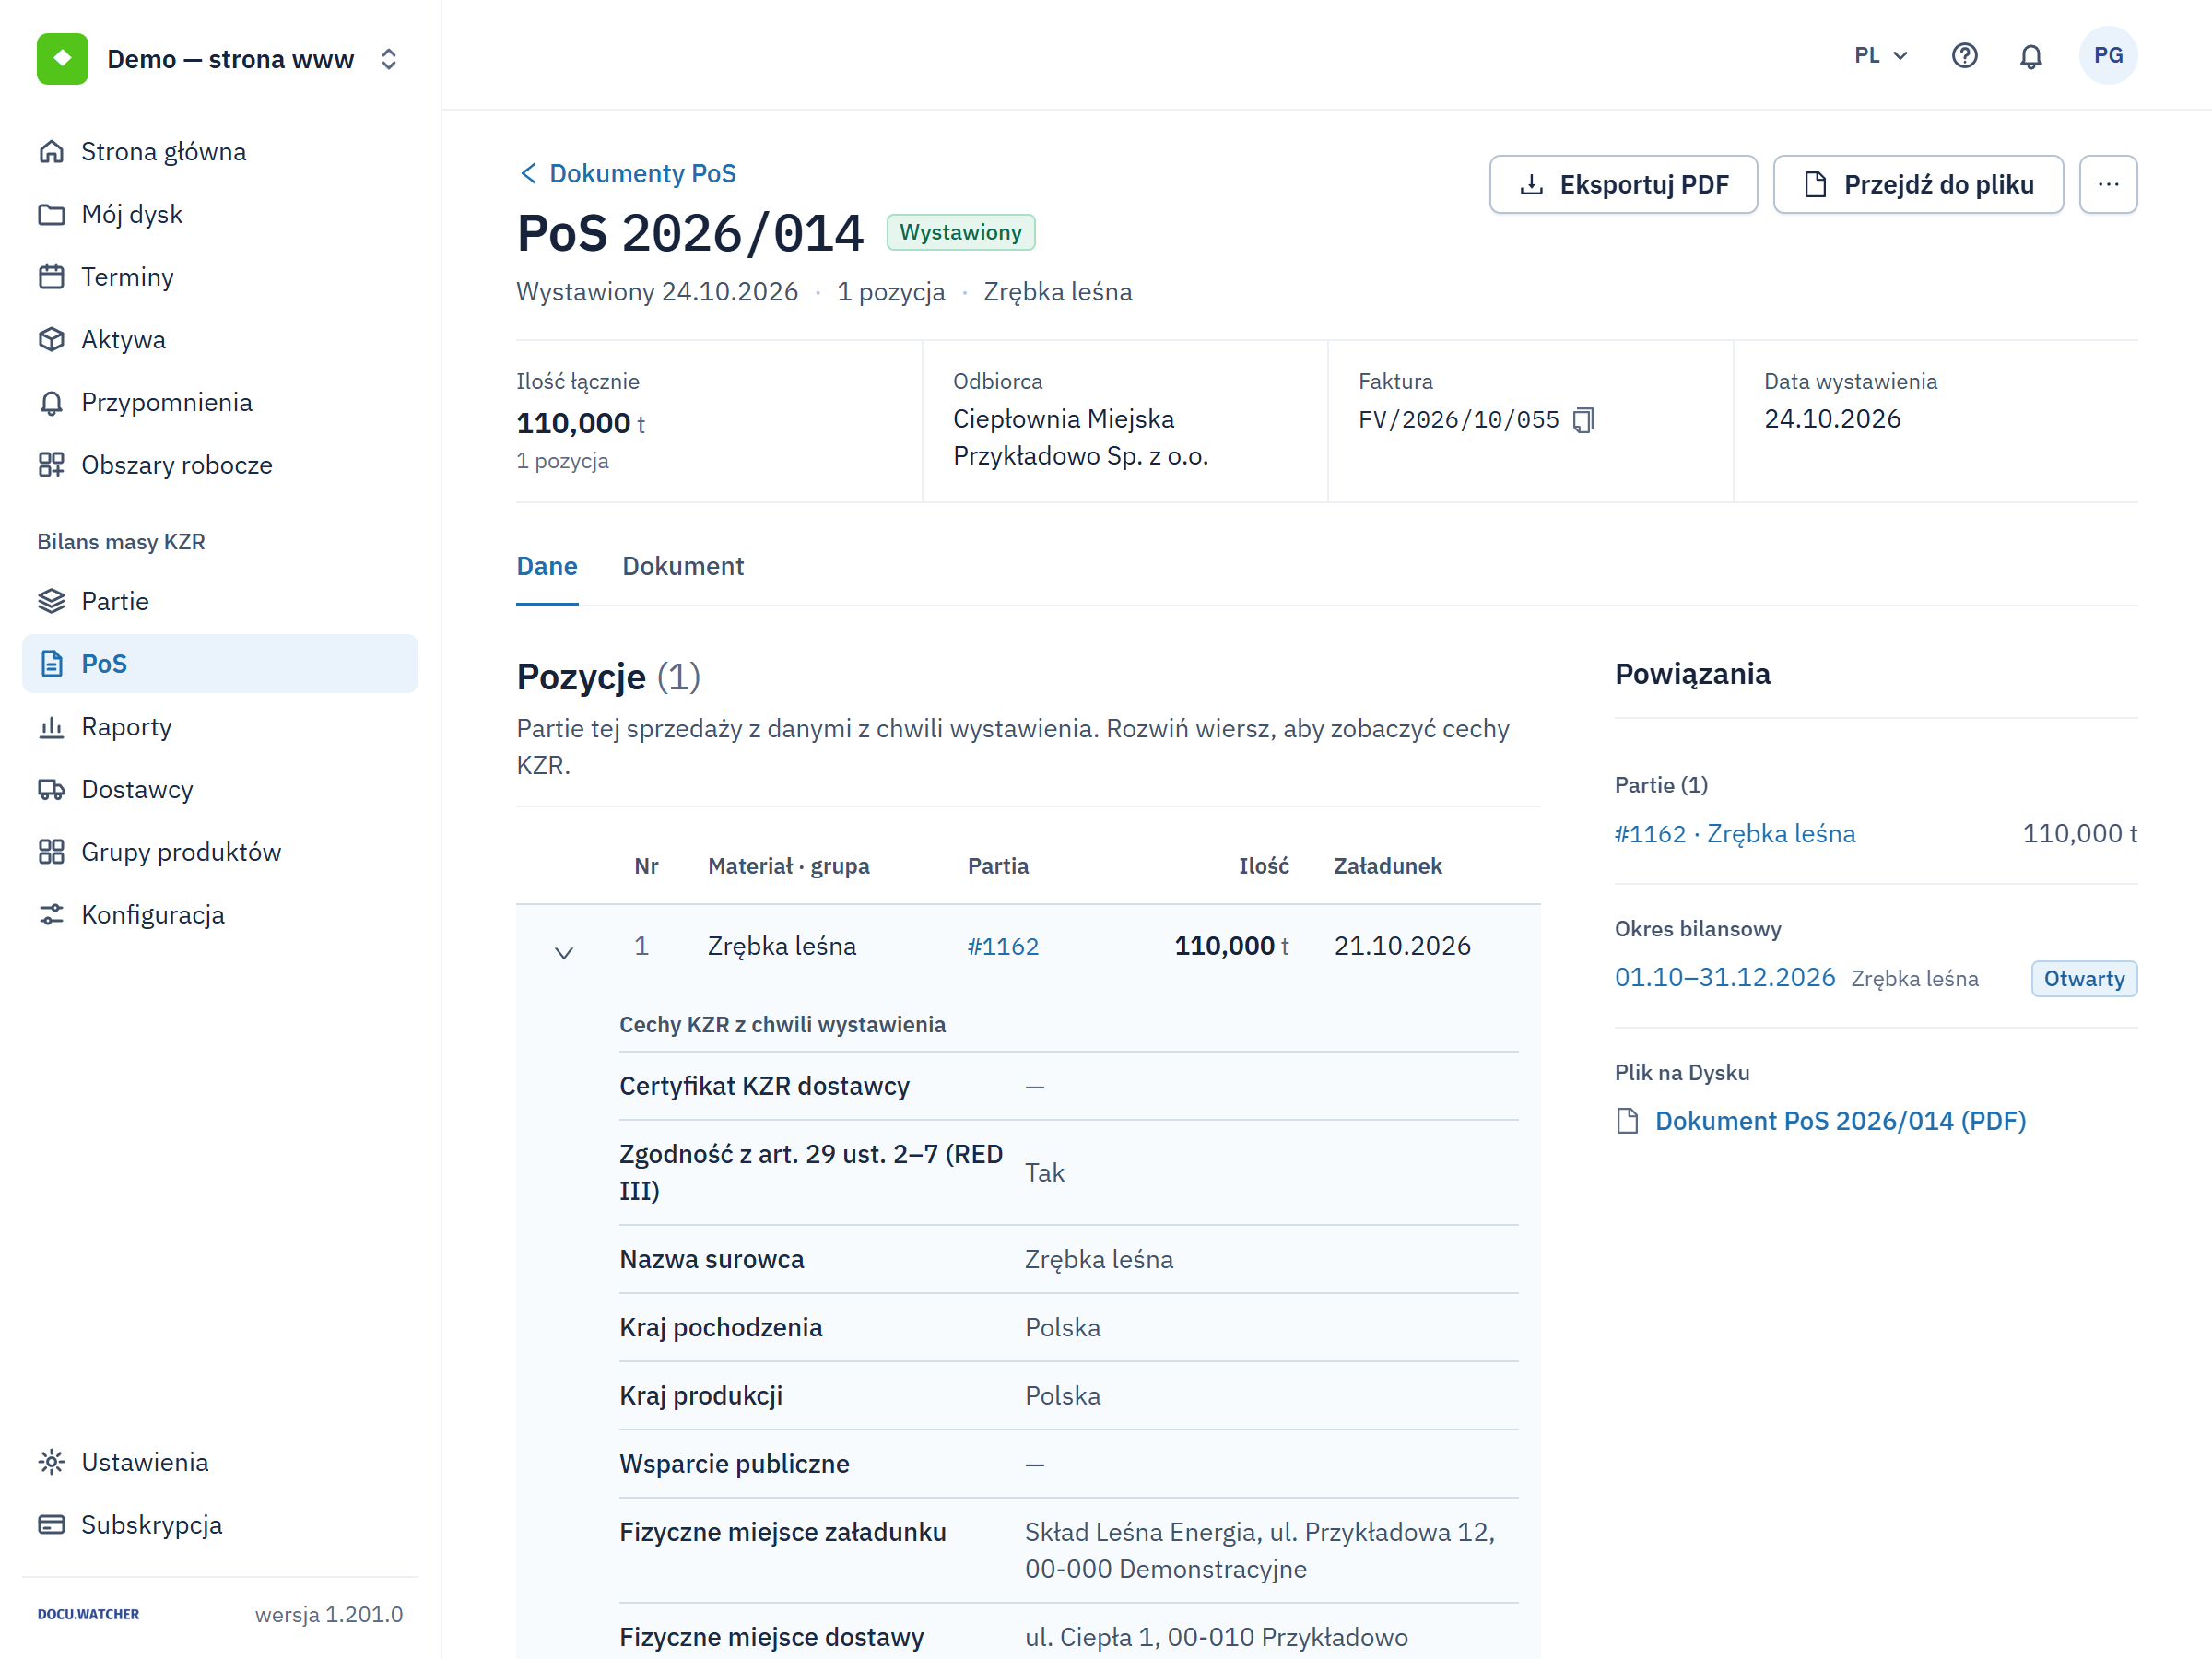The height and width of the screenshot is (1659, 2212).
Task: Open Mój dysk in sidebar
Action: tap(220, 214)
